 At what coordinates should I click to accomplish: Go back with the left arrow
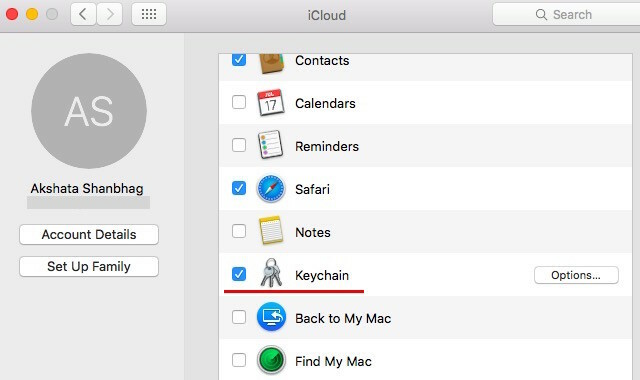(83, 14)
